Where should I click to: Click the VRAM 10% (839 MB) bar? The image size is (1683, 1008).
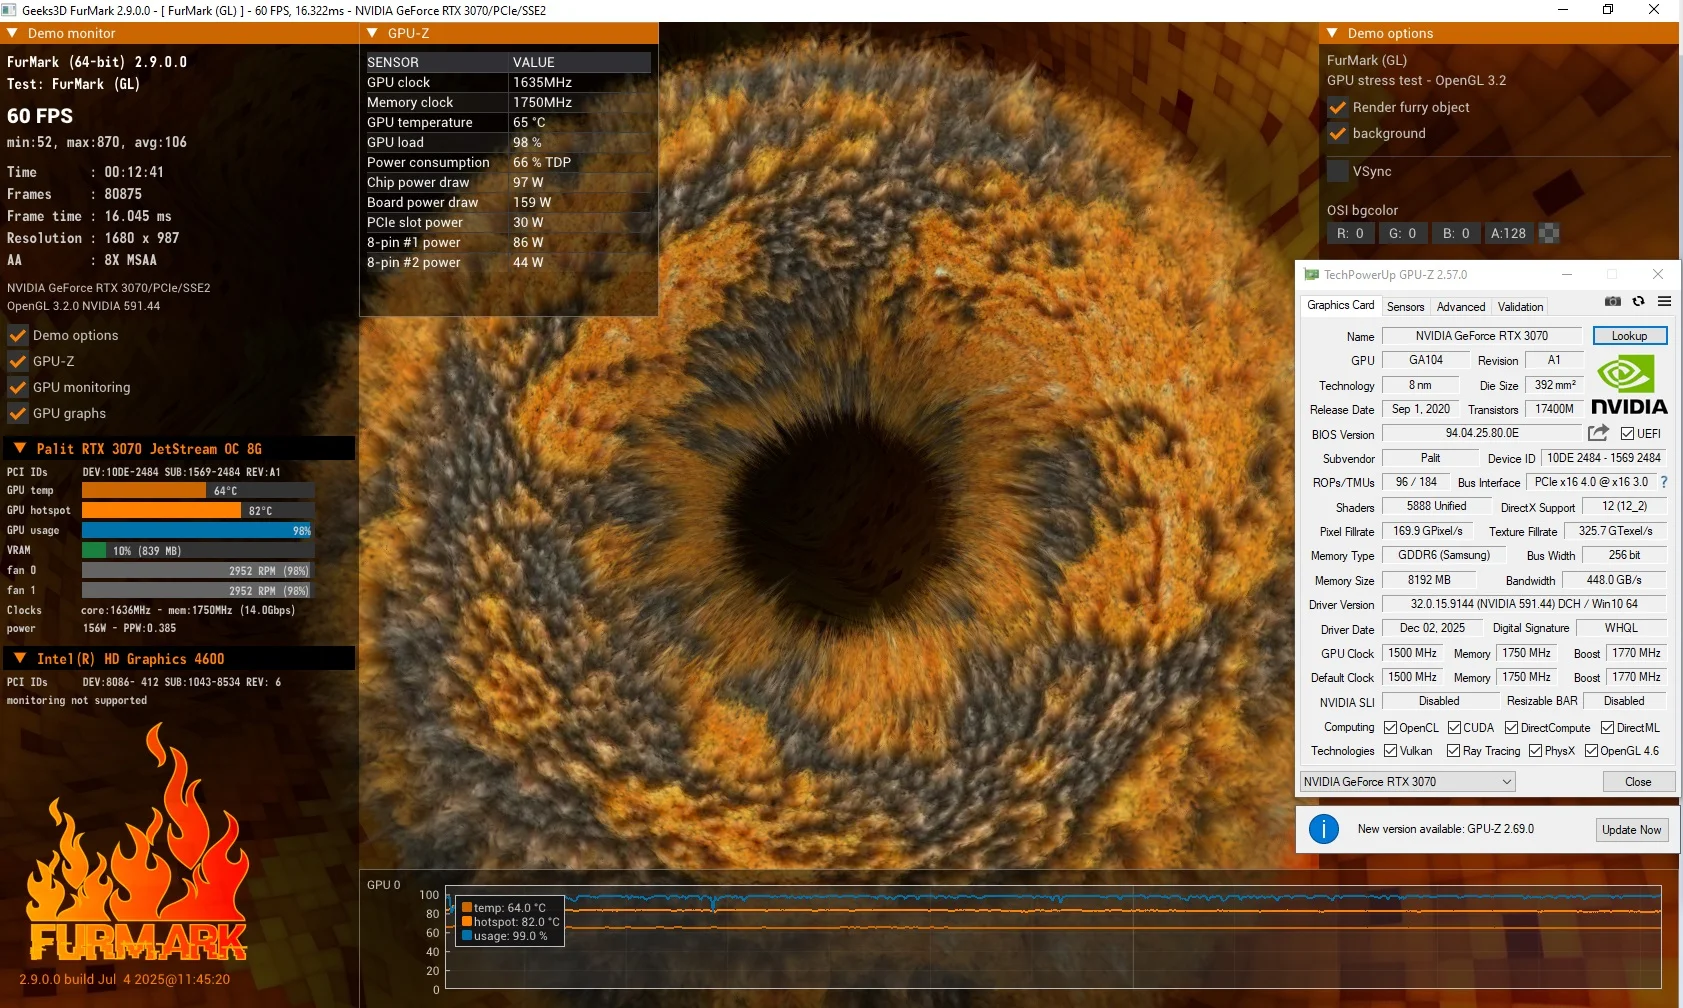(198, 551)
